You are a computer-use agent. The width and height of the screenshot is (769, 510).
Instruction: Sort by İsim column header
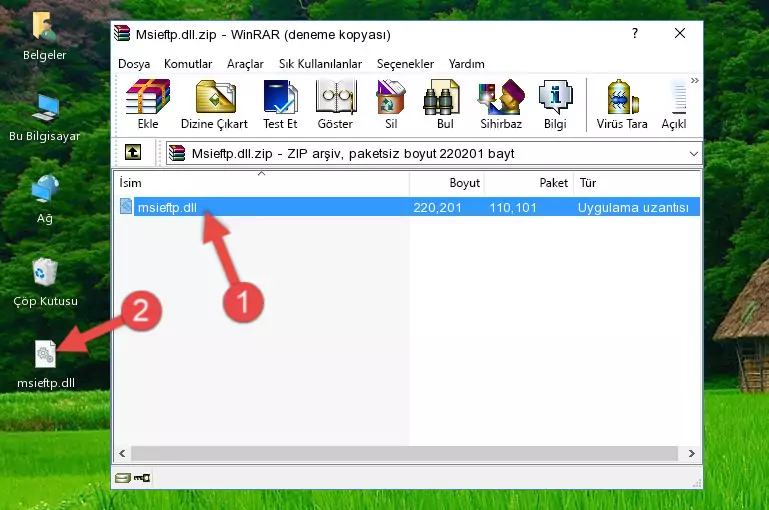click(262, 183)
